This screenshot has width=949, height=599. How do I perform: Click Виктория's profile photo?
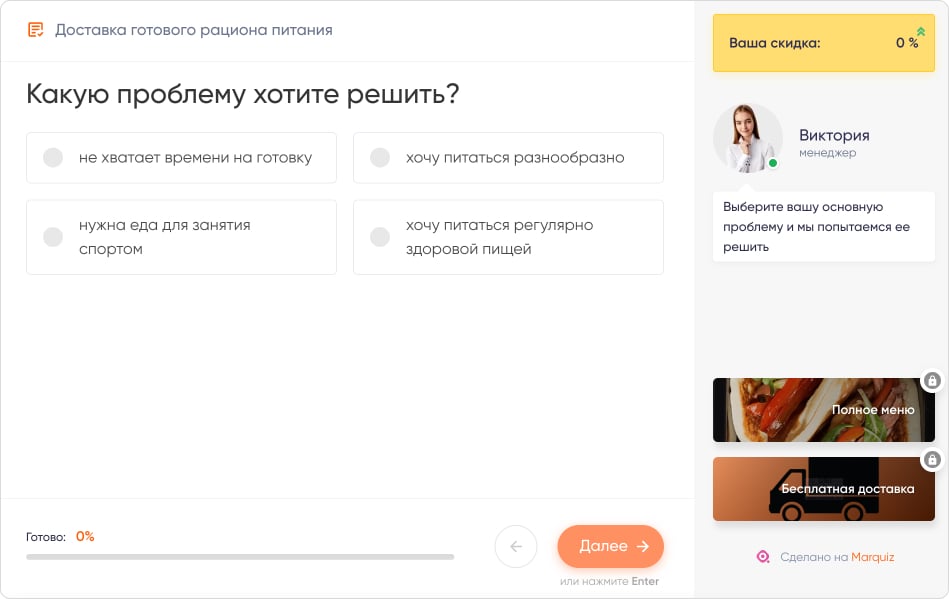(x=747, y=137)
